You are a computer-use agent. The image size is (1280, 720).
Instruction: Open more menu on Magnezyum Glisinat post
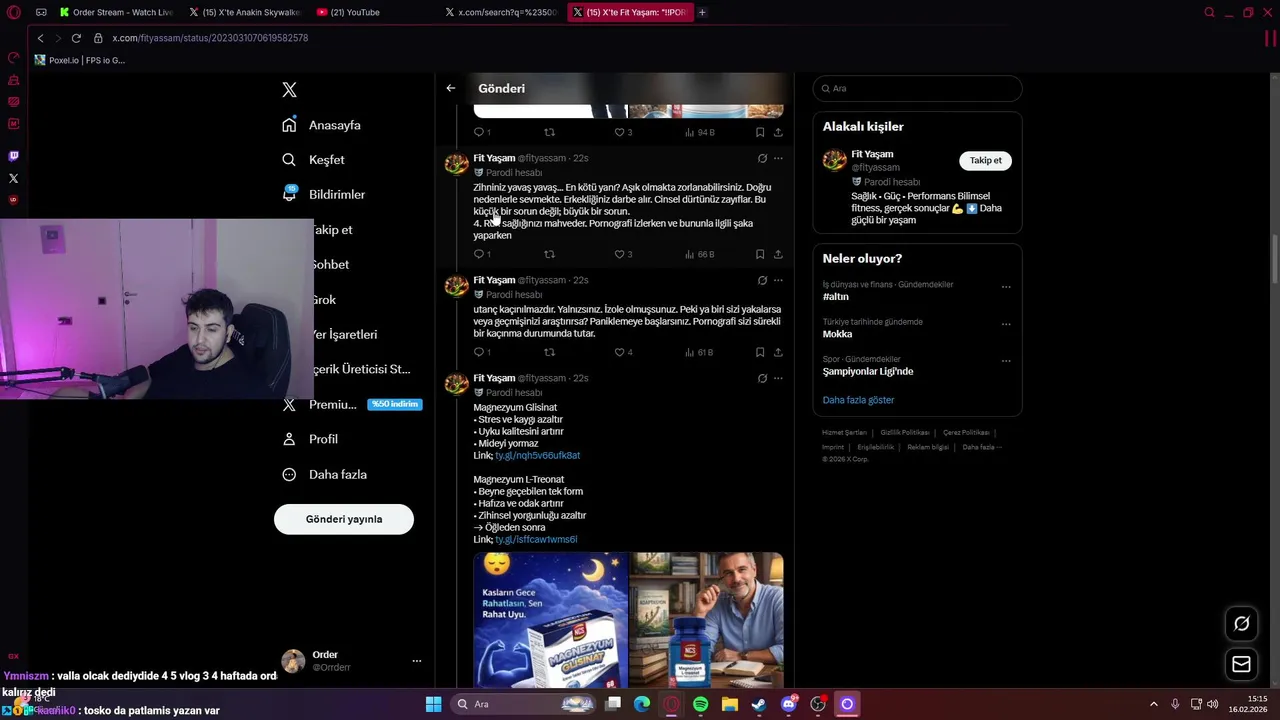778,378
